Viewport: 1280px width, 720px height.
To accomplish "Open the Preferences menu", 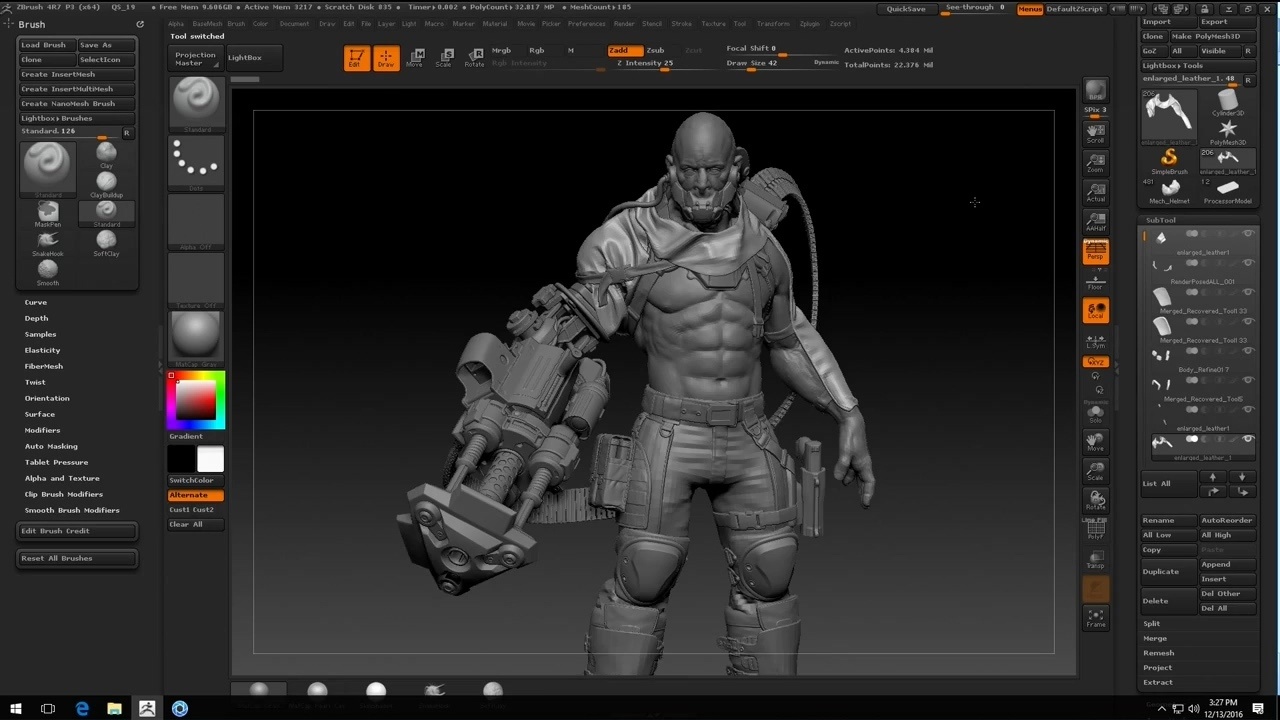I will click(586, 24).
